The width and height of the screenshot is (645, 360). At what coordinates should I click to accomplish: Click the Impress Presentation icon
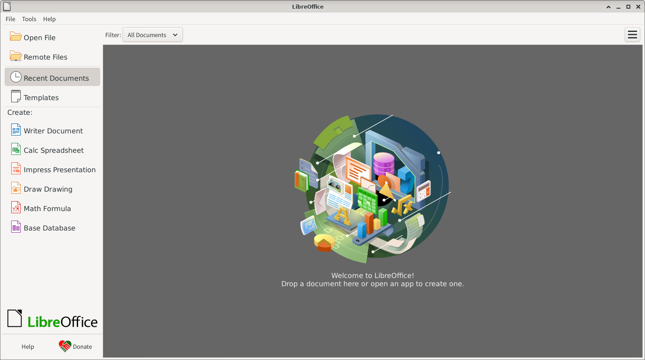[16, 169]
